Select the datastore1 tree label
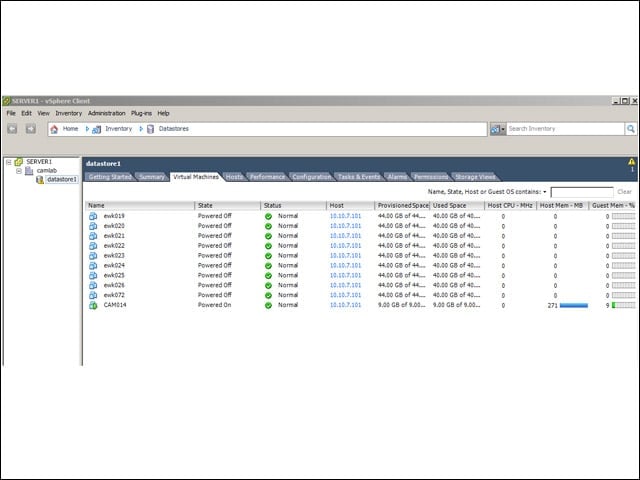This screenshot has height=480, width=640. 62,180
